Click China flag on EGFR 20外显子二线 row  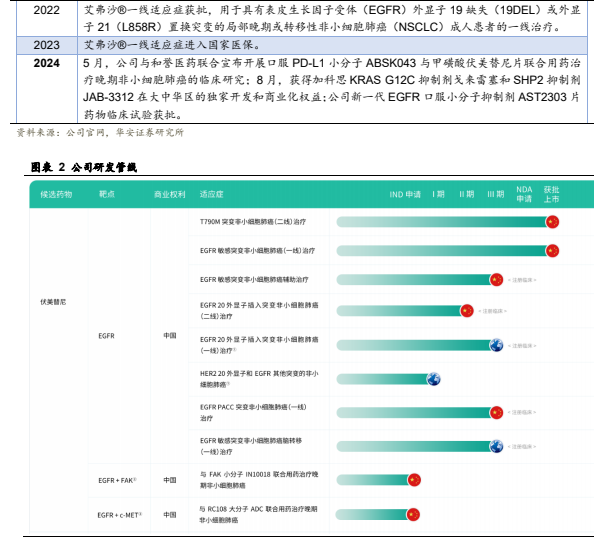point(467,311)
